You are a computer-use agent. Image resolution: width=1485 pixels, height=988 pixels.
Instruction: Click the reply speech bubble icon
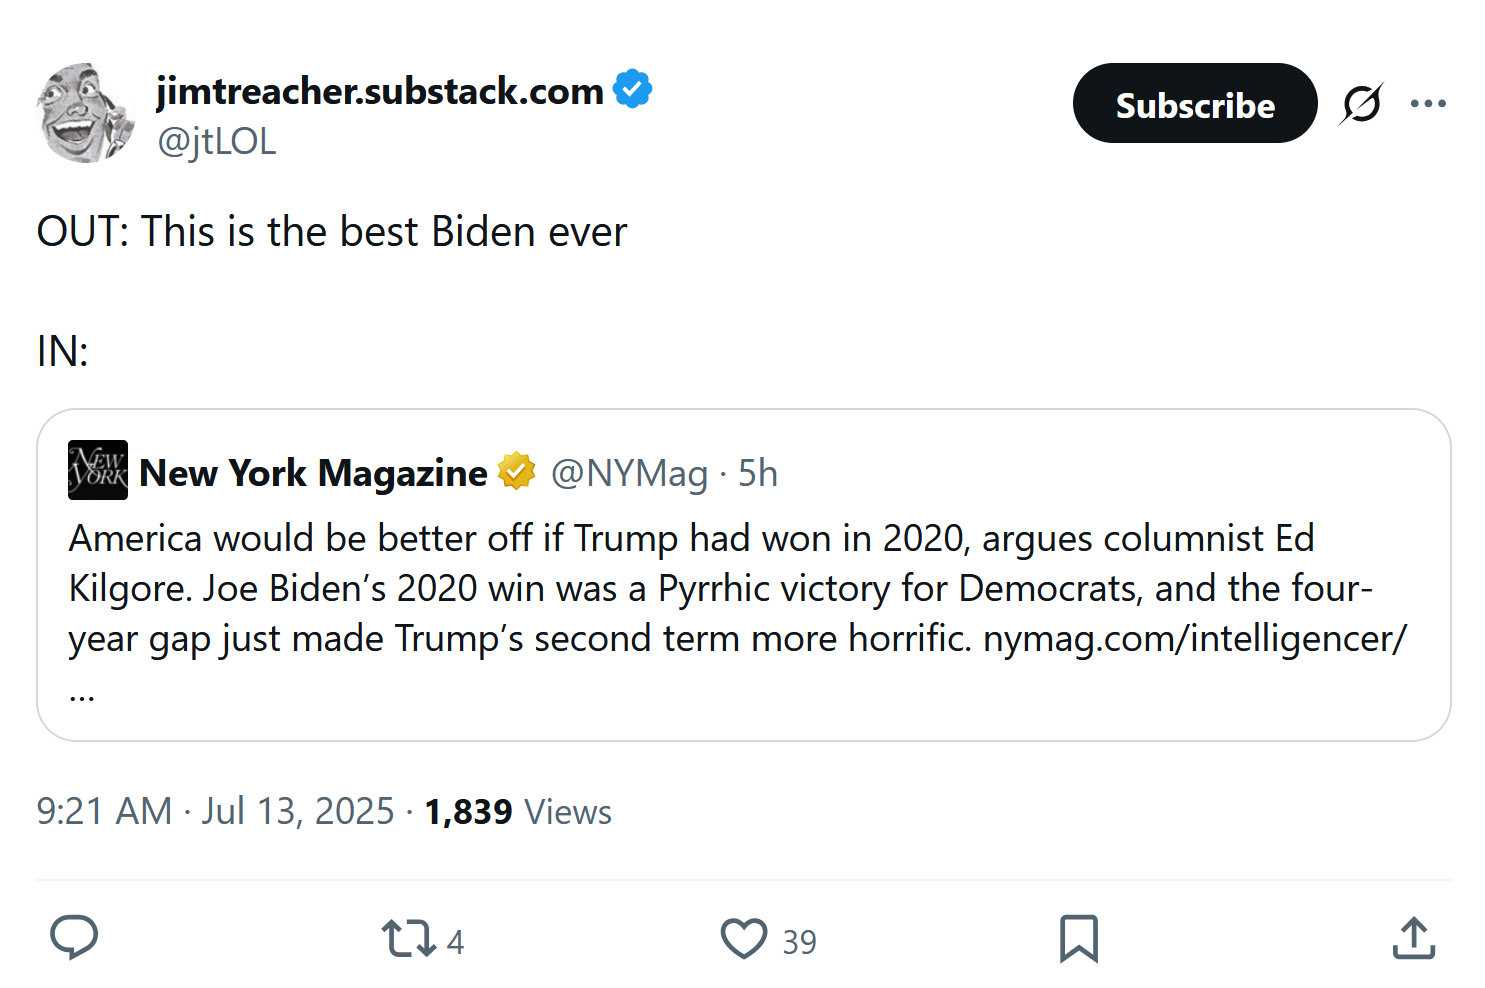[74, 938]
